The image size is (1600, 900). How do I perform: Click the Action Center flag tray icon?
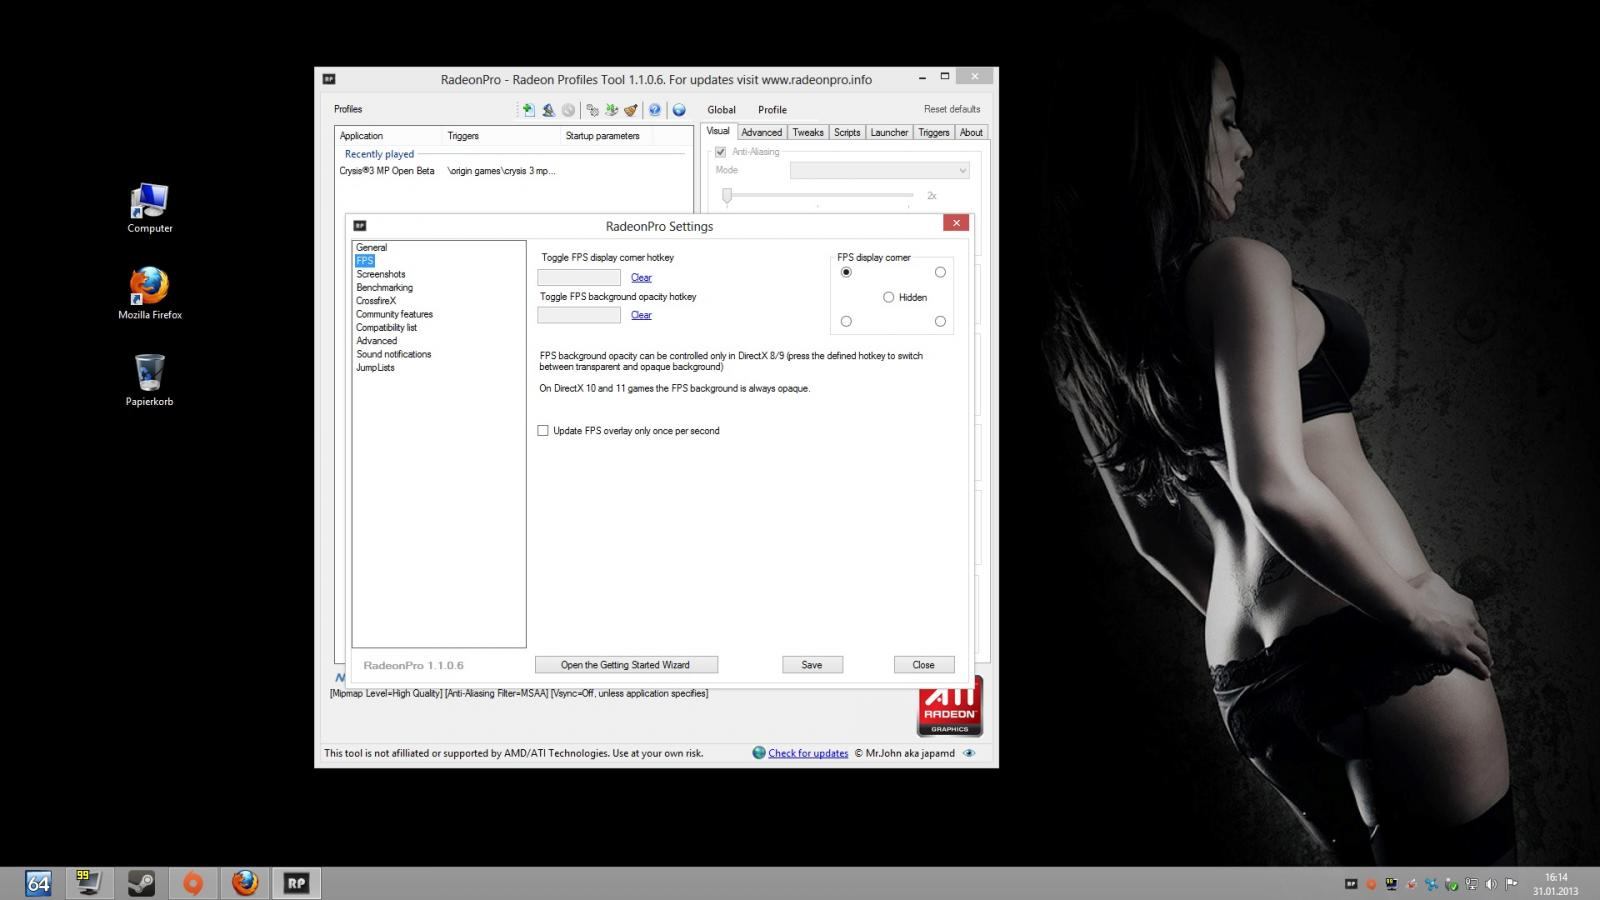coord(1511,884)
